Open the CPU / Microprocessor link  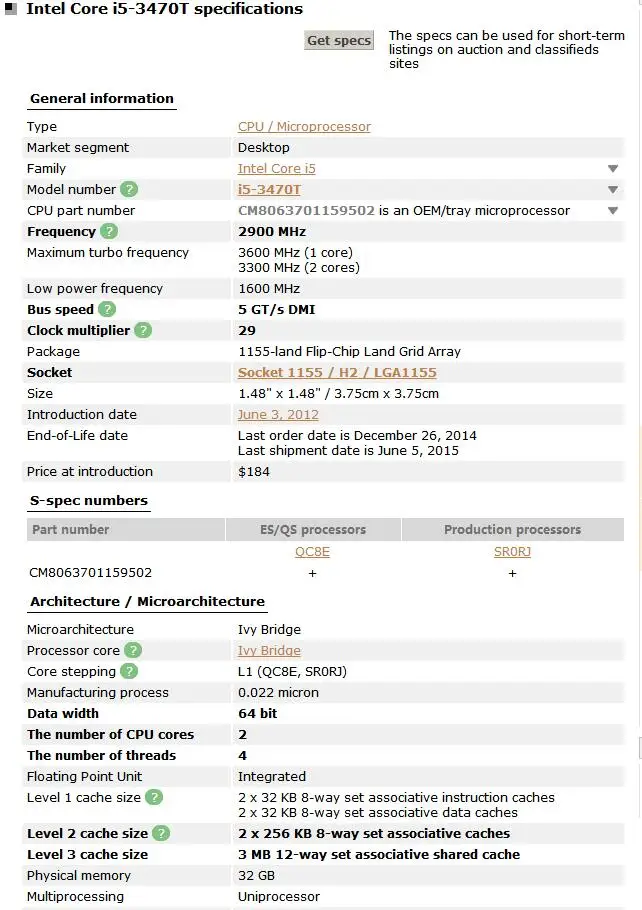pyautogui.click(x=304, y=127)
